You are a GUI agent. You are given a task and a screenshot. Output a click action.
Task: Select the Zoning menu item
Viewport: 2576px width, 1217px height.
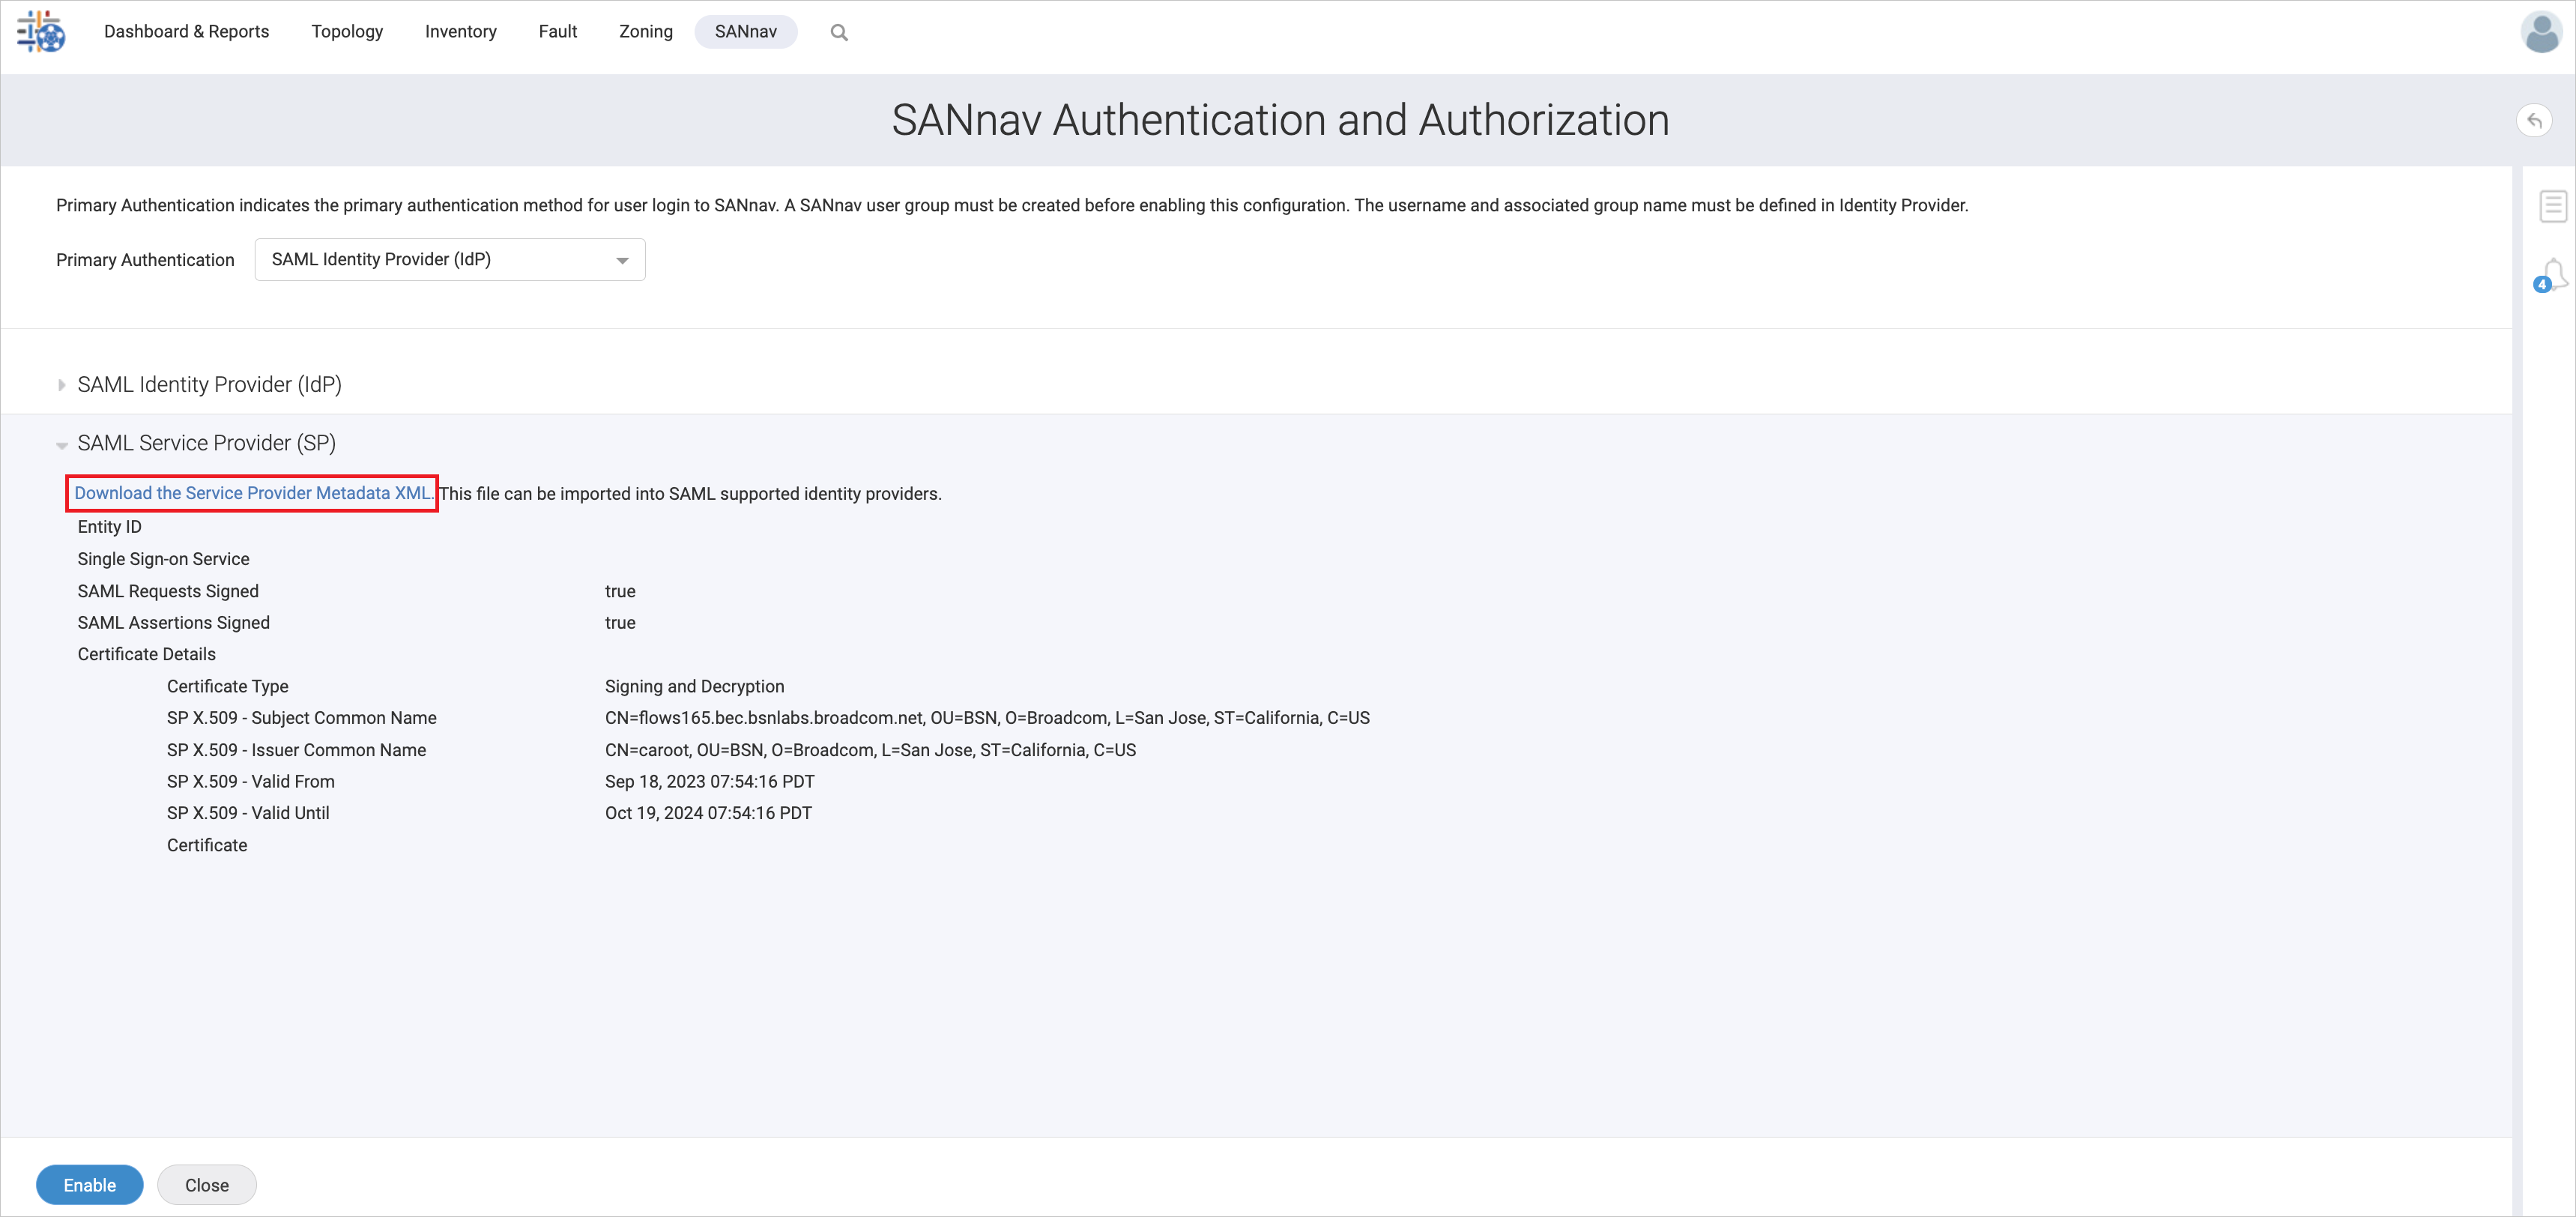point(645,32)
